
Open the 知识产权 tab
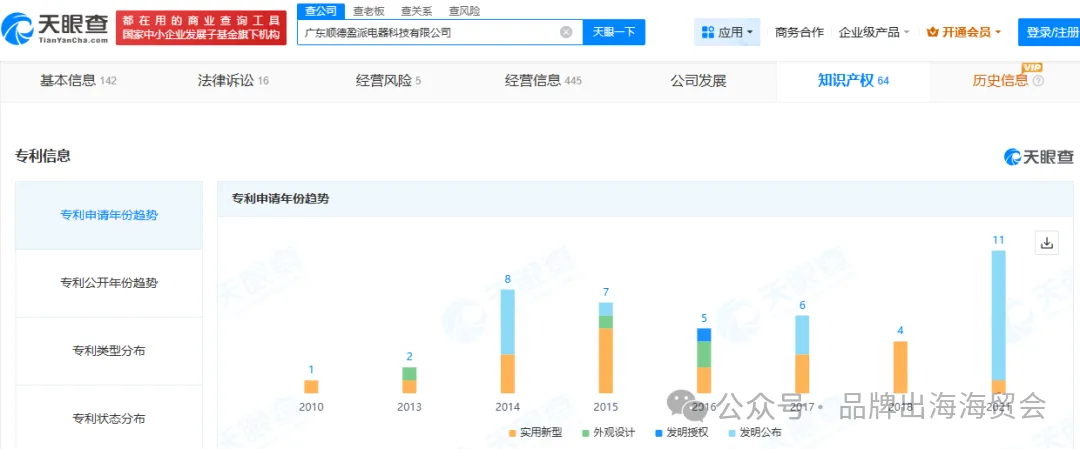853,81
